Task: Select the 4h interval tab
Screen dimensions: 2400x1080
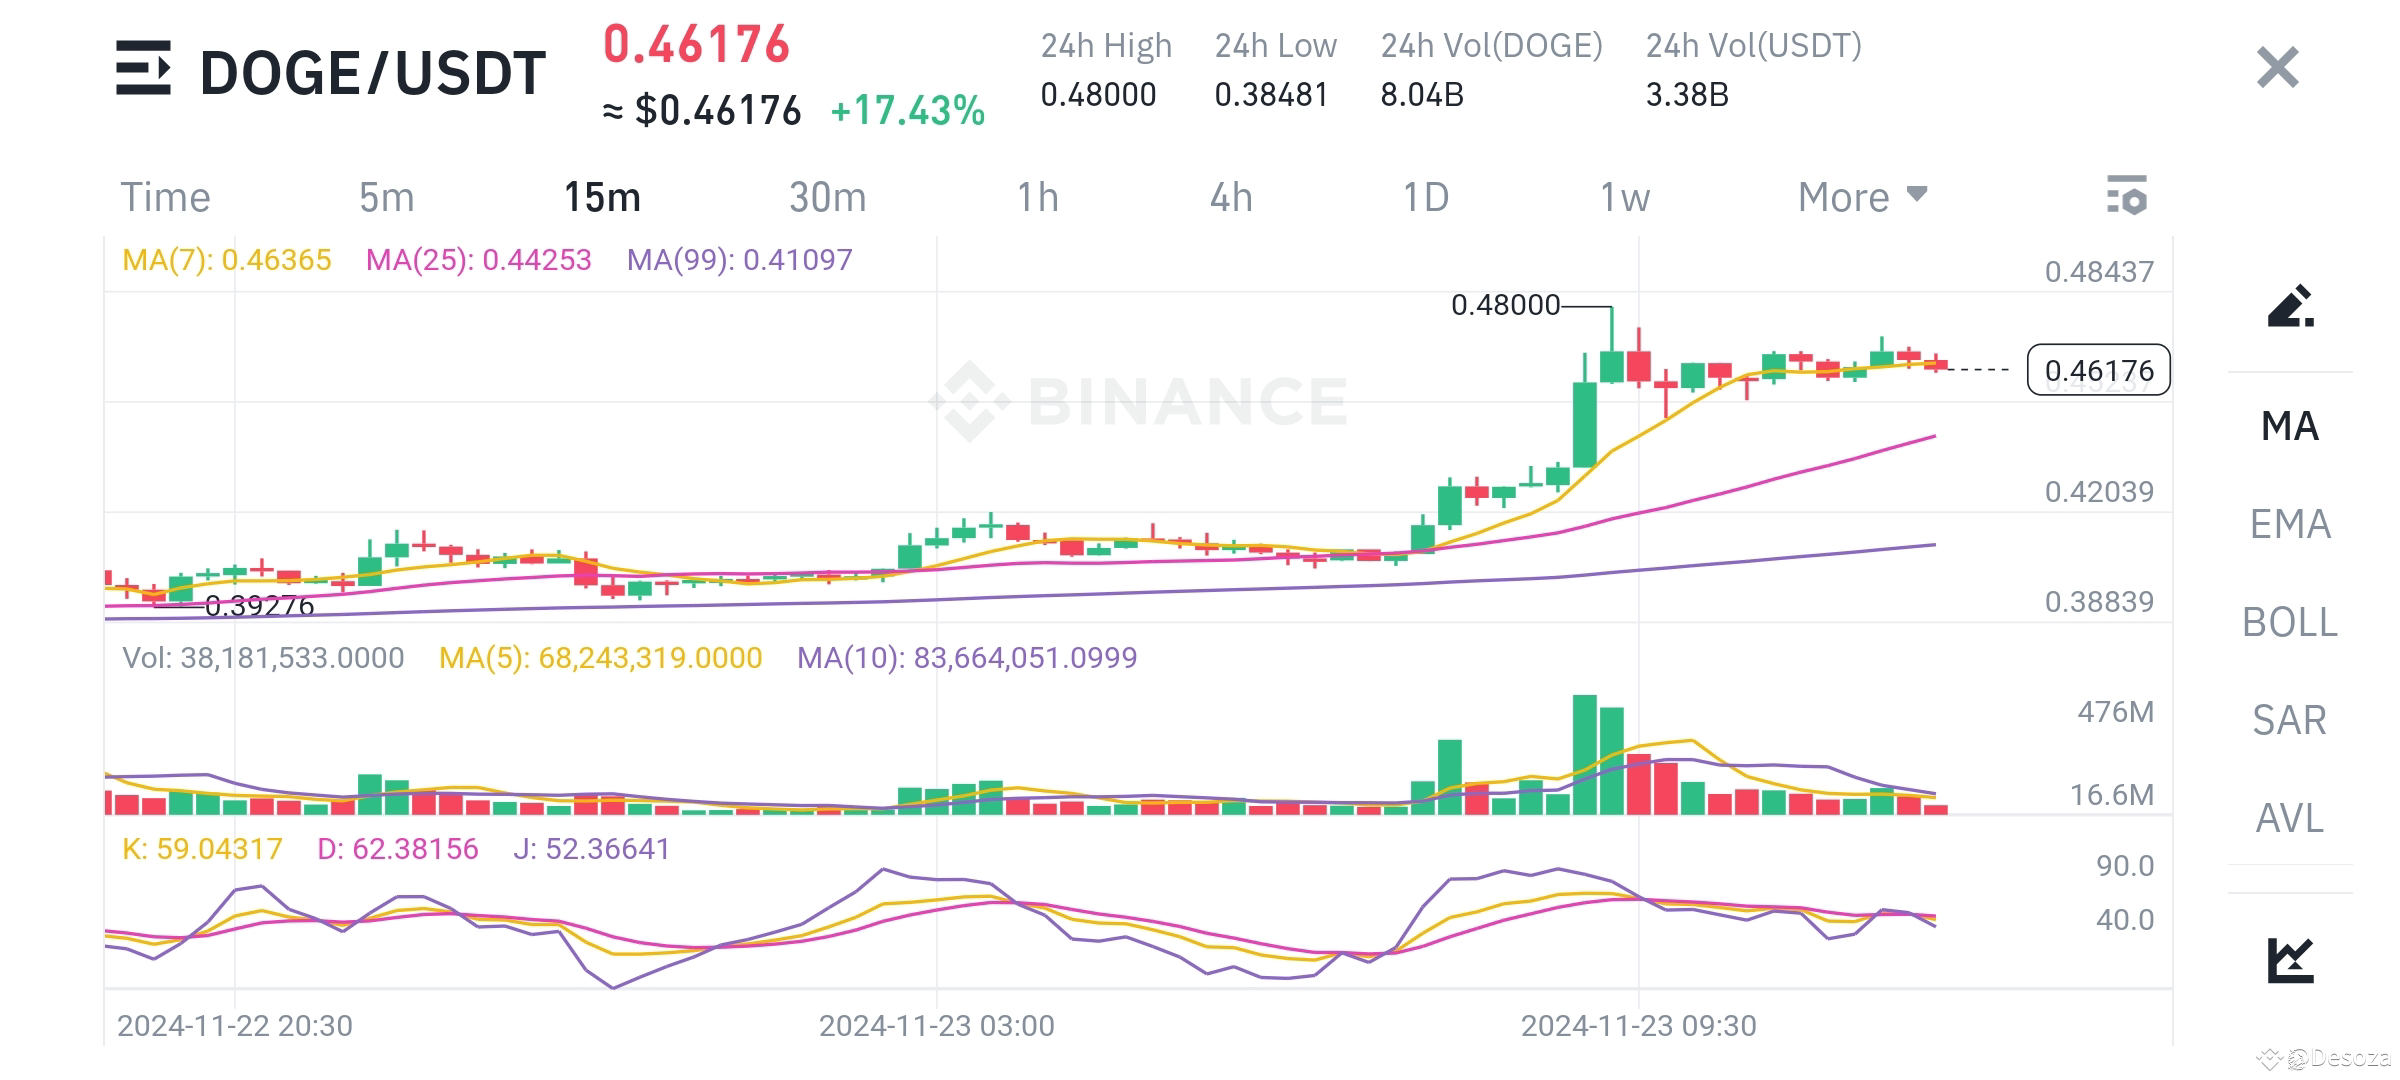Action: point(1230,197)
